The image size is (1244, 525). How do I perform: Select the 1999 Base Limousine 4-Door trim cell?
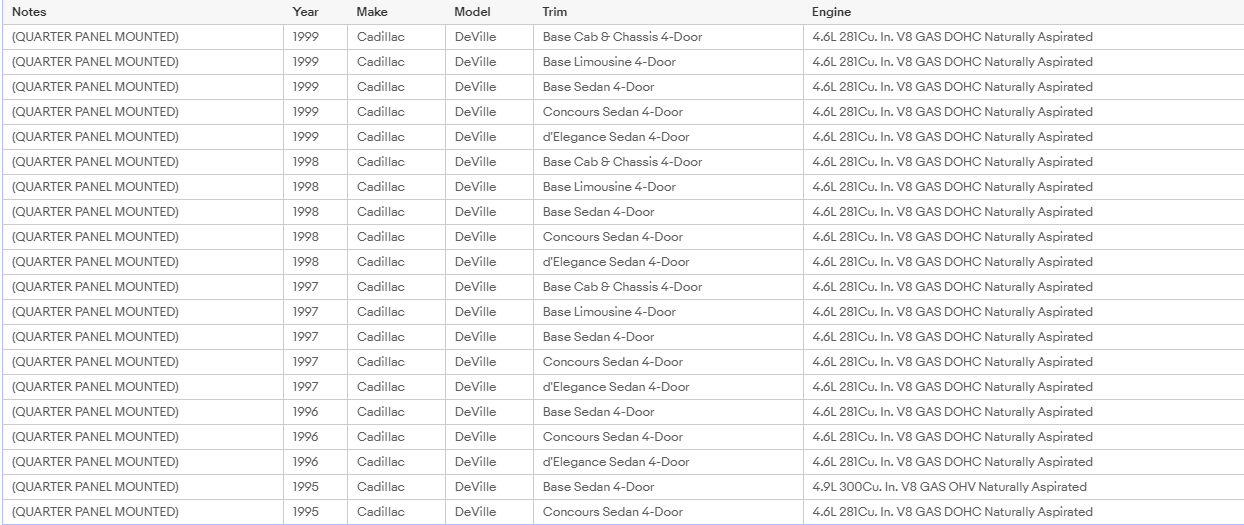[x=669, y=62]
